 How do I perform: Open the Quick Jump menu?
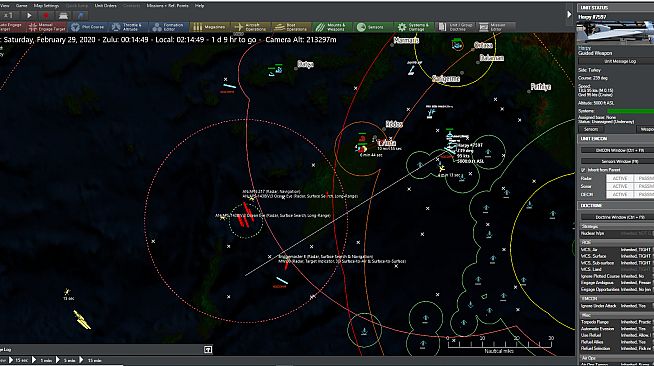point(76,6)
